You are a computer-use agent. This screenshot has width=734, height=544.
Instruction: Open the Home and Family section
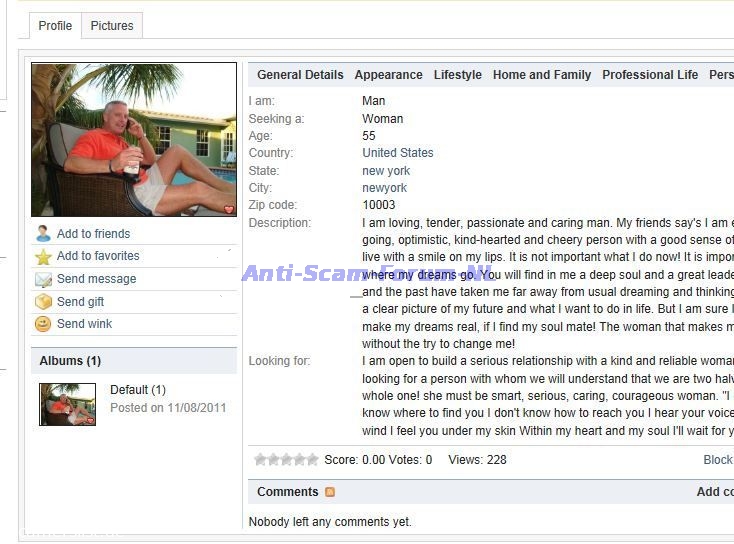[542, 75]
